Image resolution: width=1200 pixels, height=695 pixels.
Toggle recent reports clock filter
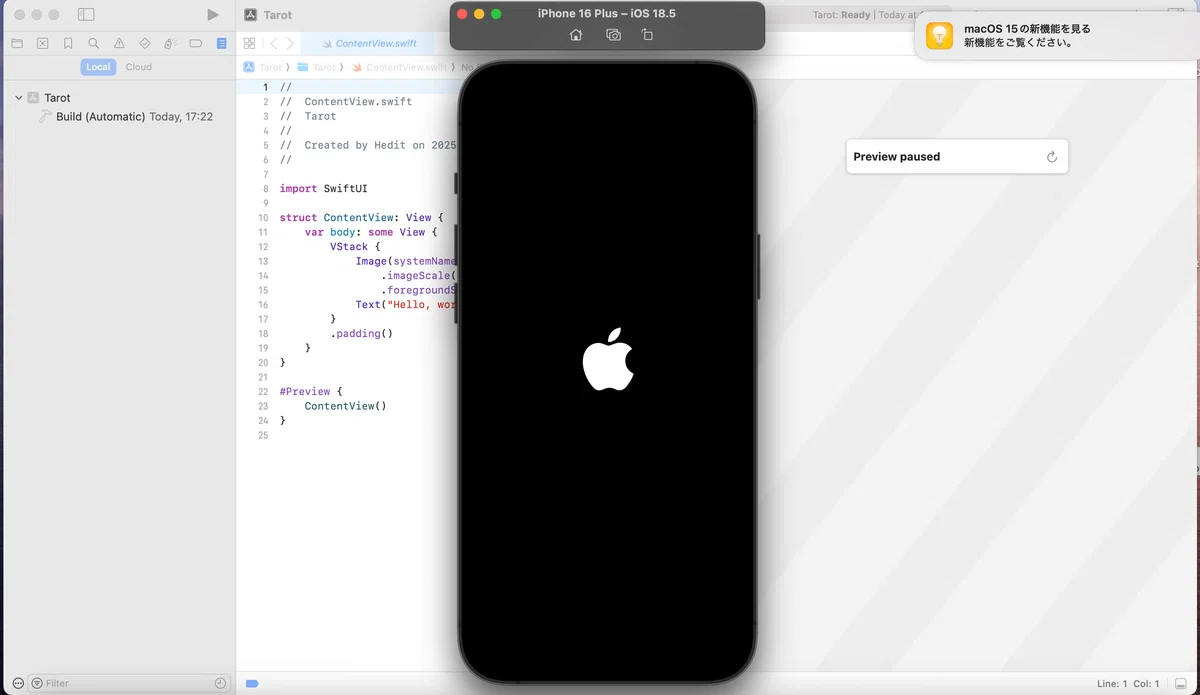click(x=220, y=683)
